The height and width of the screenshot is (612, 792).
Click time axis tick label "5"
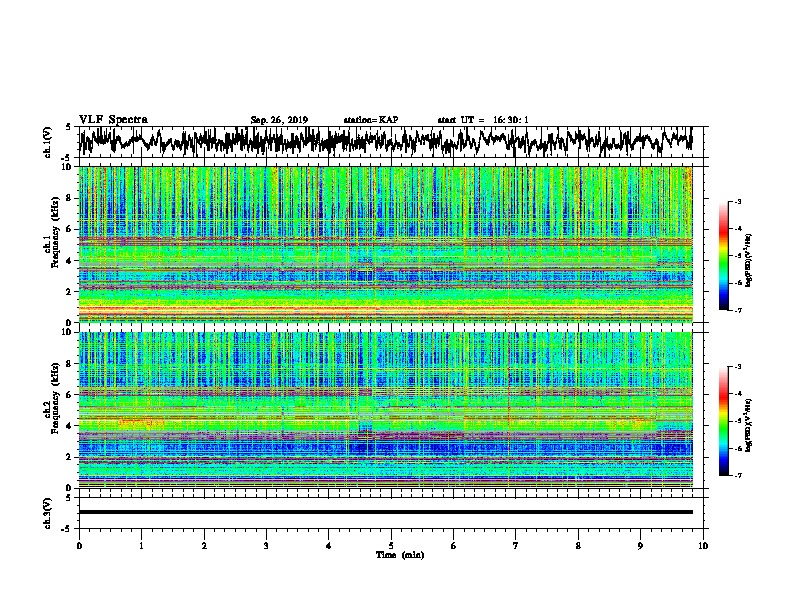(391, 545)
